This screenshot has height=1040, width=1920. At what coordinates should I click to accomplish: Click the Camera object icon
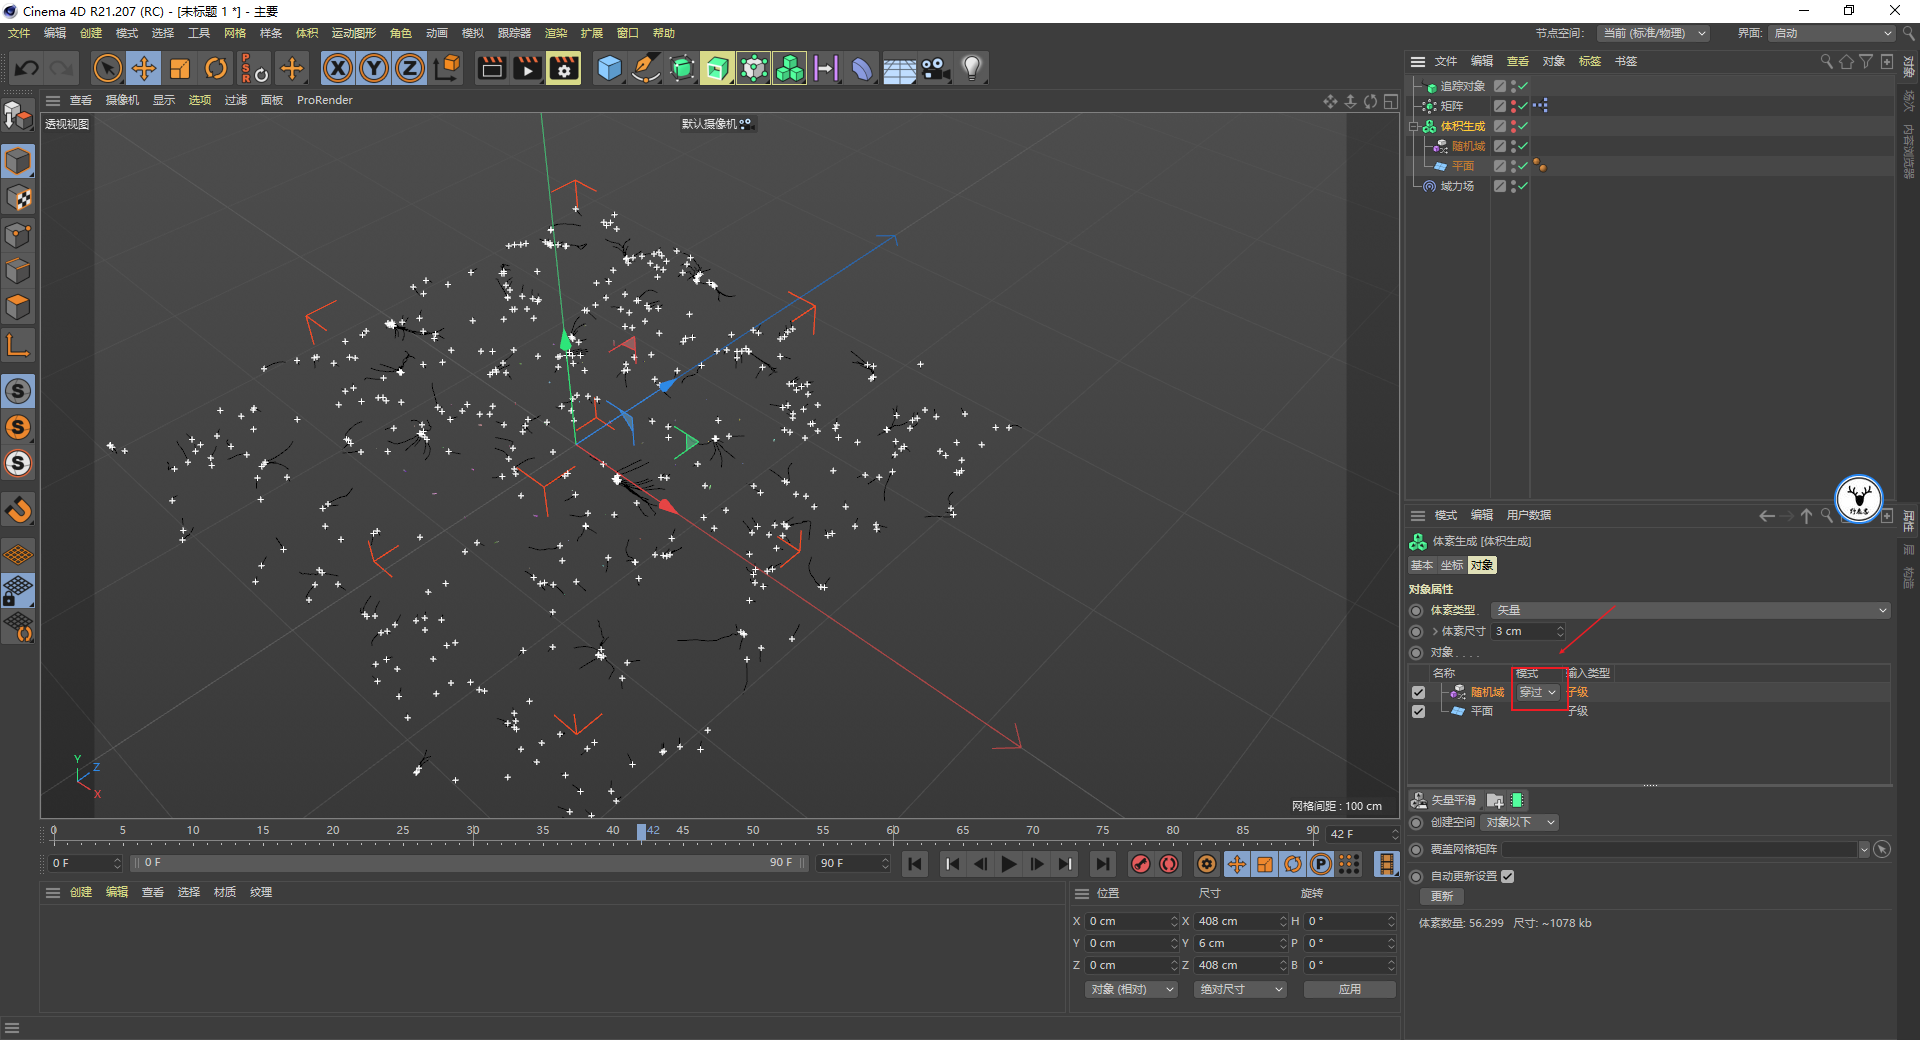tap(935, 68)
